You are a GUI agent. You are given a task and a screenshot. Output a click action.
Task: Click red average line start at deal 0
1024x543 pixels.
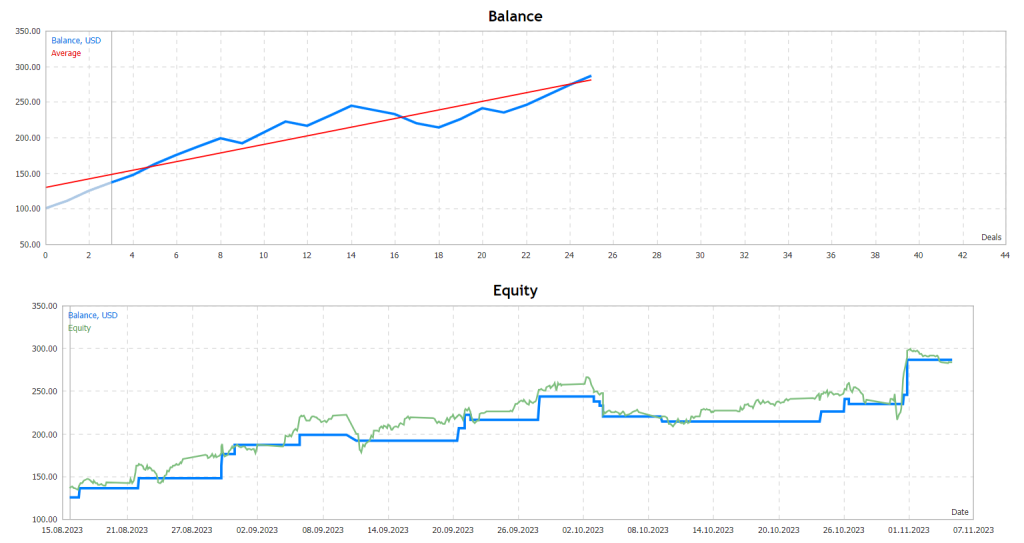(46, 187)
